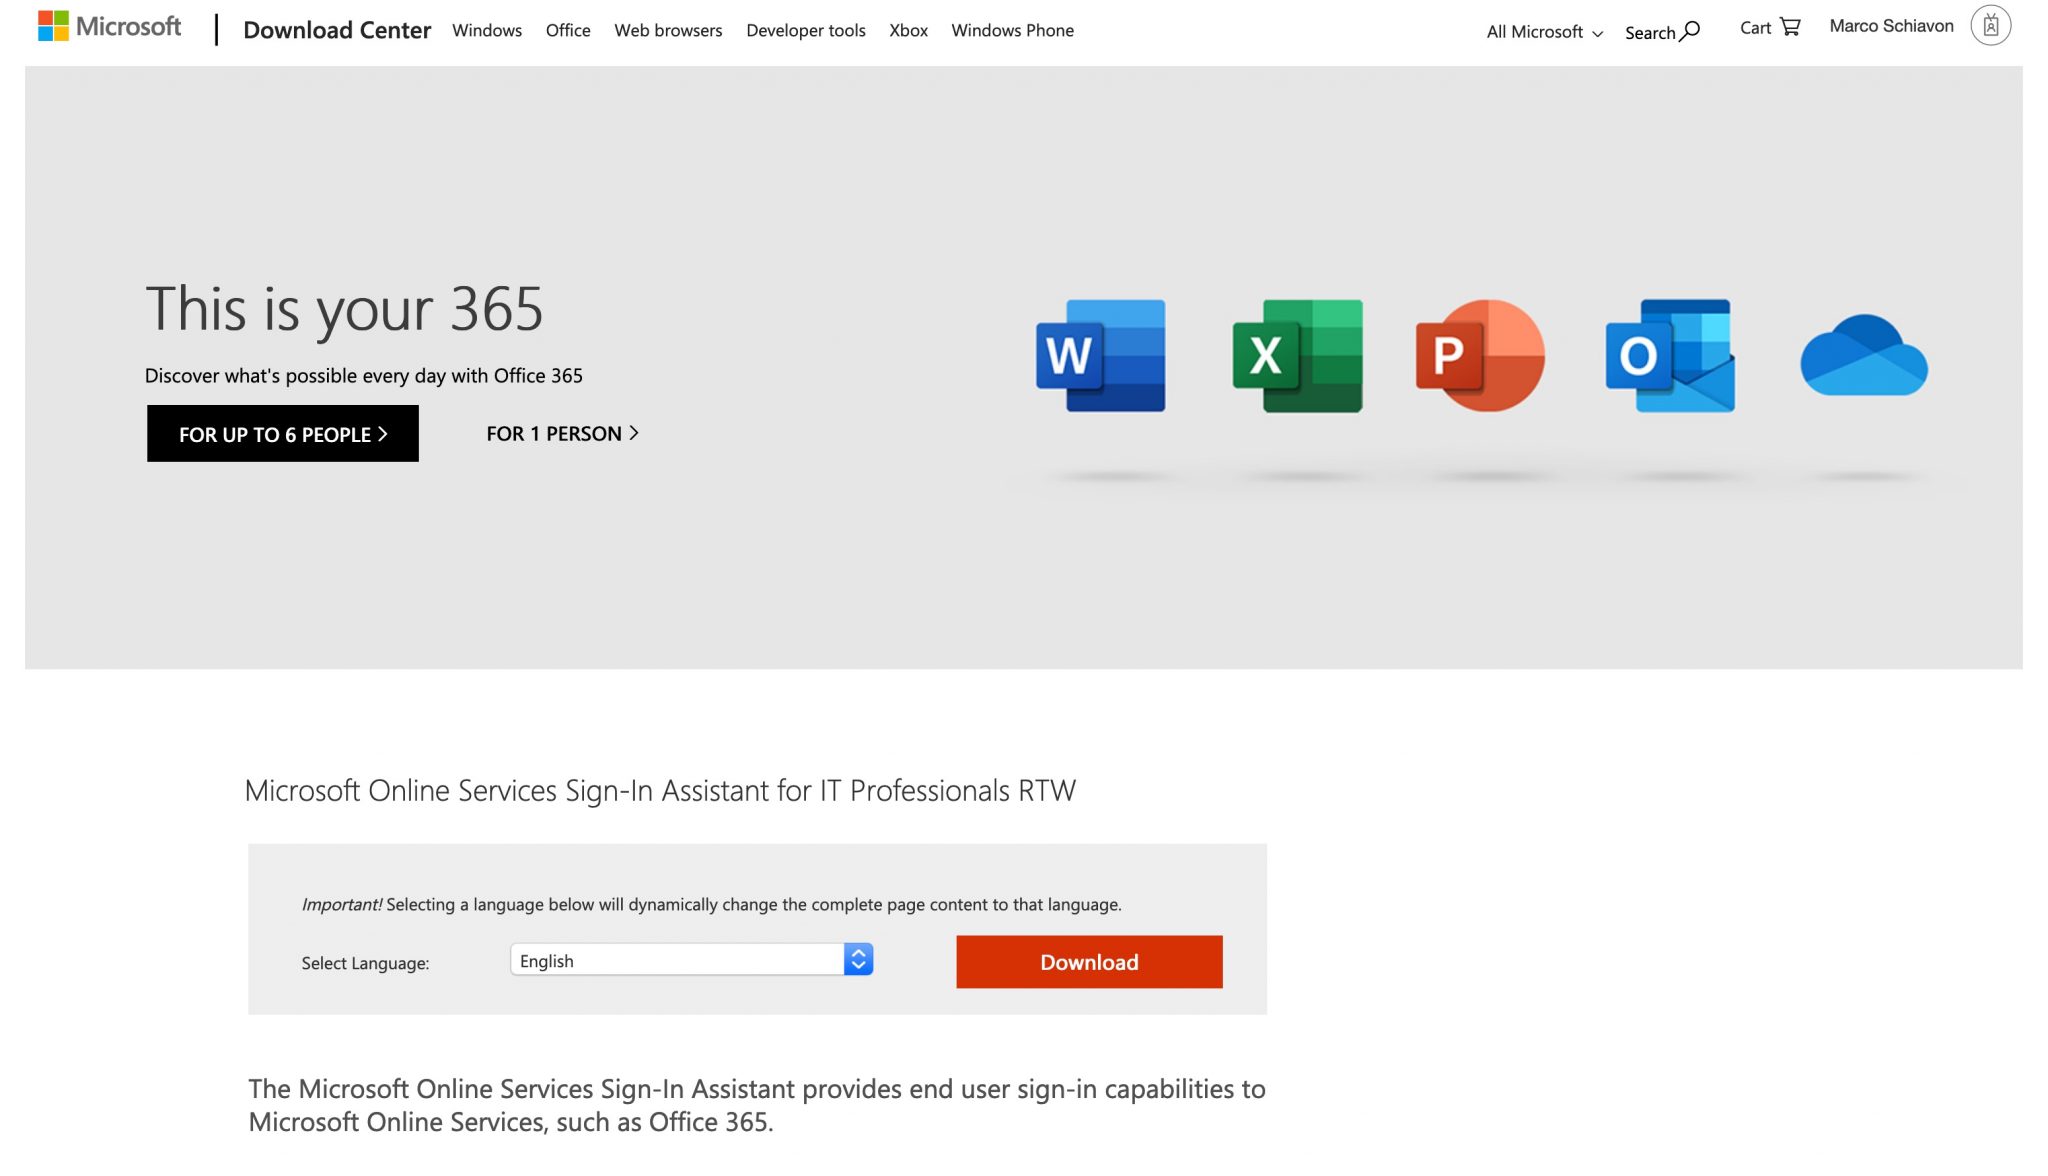Viewport: 2048px width, 1176px height.
Task: Open the Developer tools nav item
Action: tap(806, 30)
